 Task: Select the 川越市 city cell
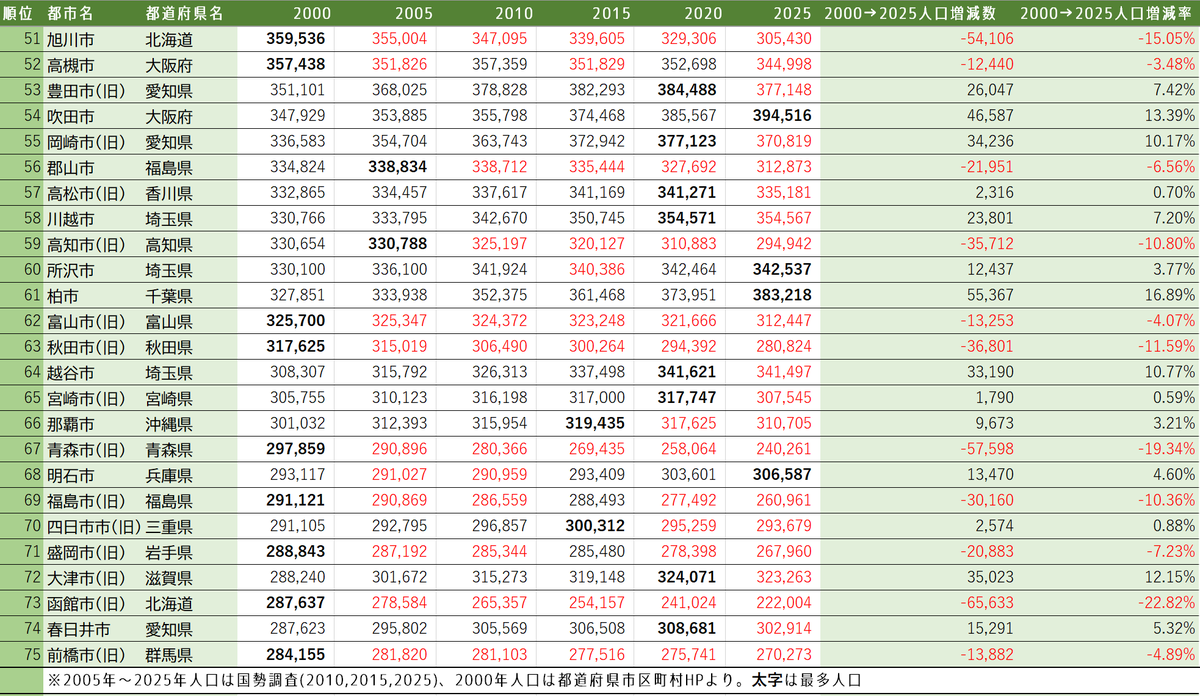tap(71, 217)
